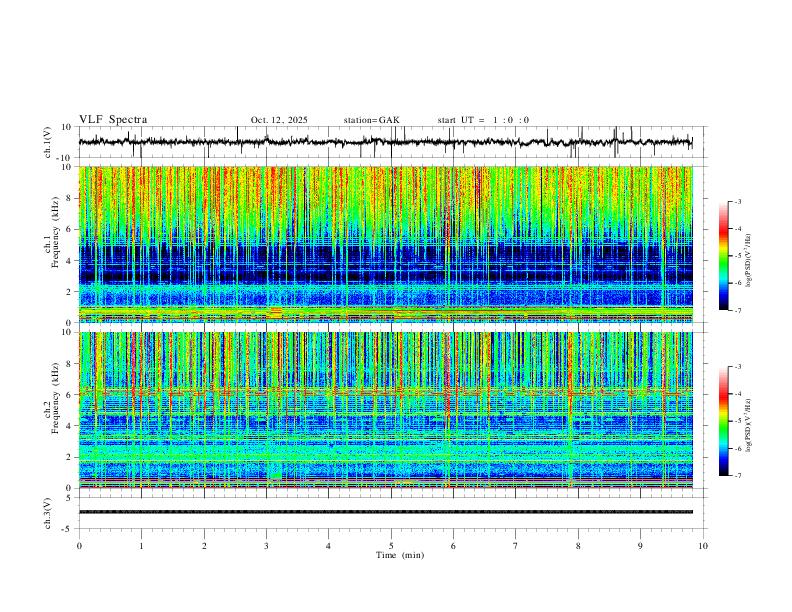Image resolution: width=792 pixels, height=612 pixels.
Task: Click the ch.3 voltage trace panel
Action: [391, 513]
